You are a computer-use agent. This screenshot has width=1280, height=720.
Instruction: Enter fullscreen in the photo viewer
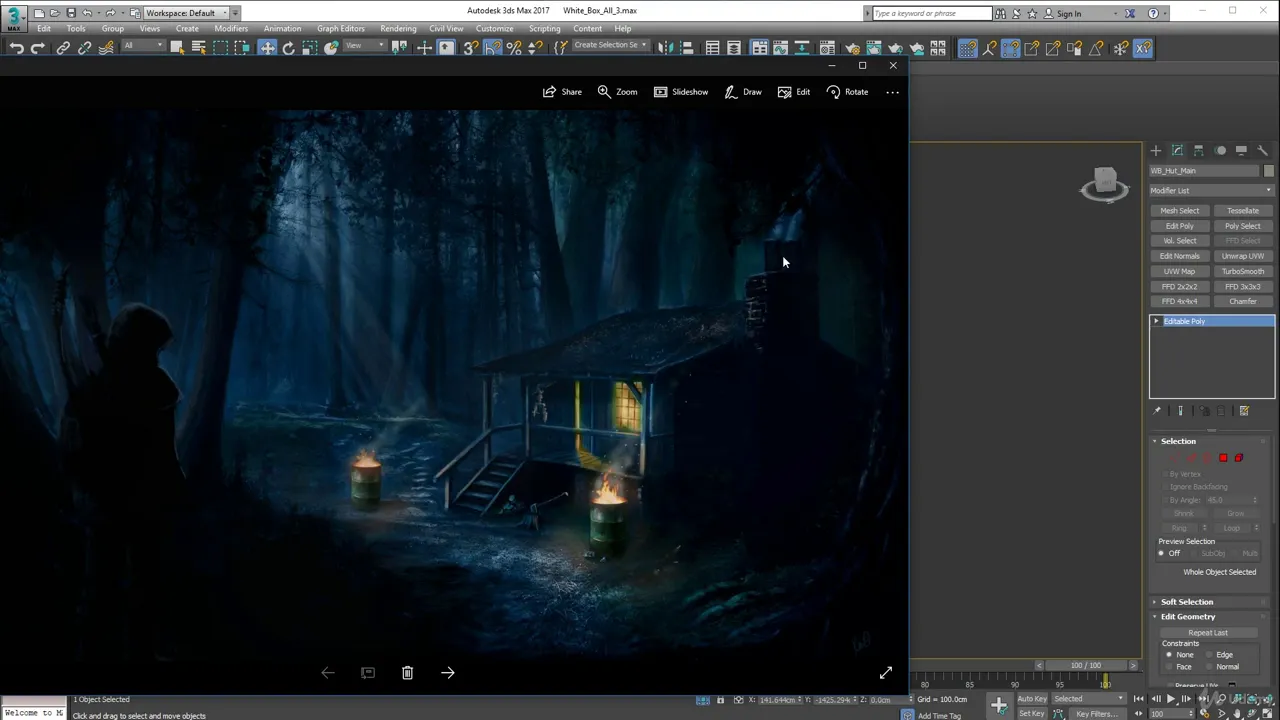[x=886, y=673]
